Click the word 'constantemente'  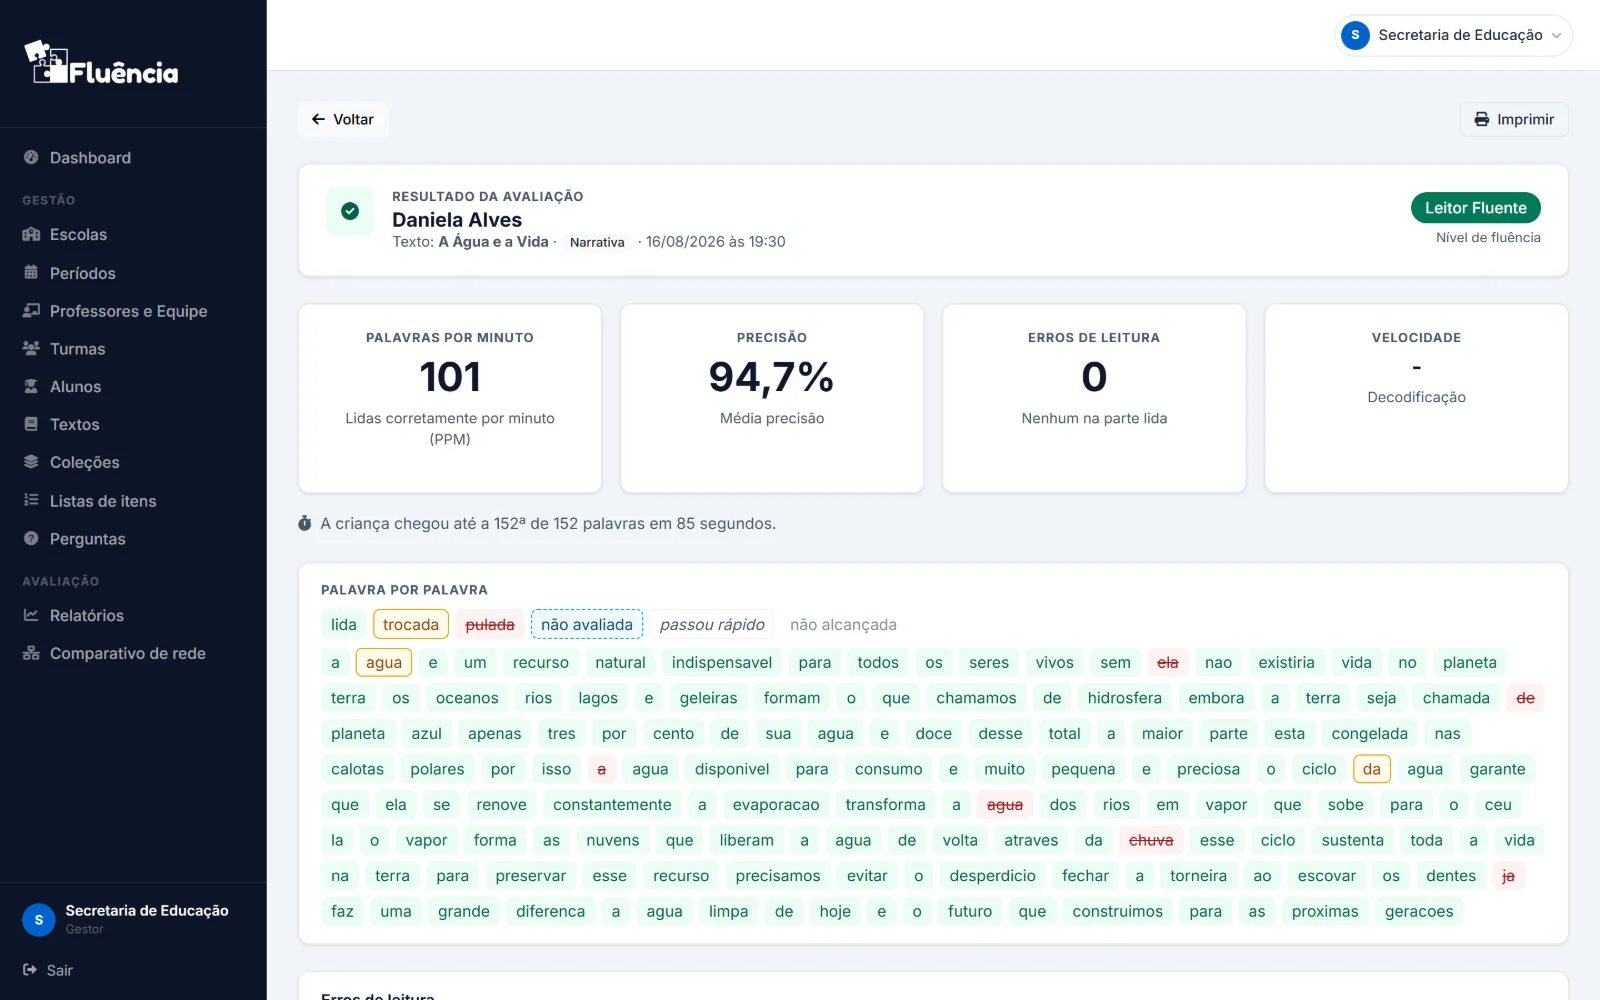click(612, 805)
